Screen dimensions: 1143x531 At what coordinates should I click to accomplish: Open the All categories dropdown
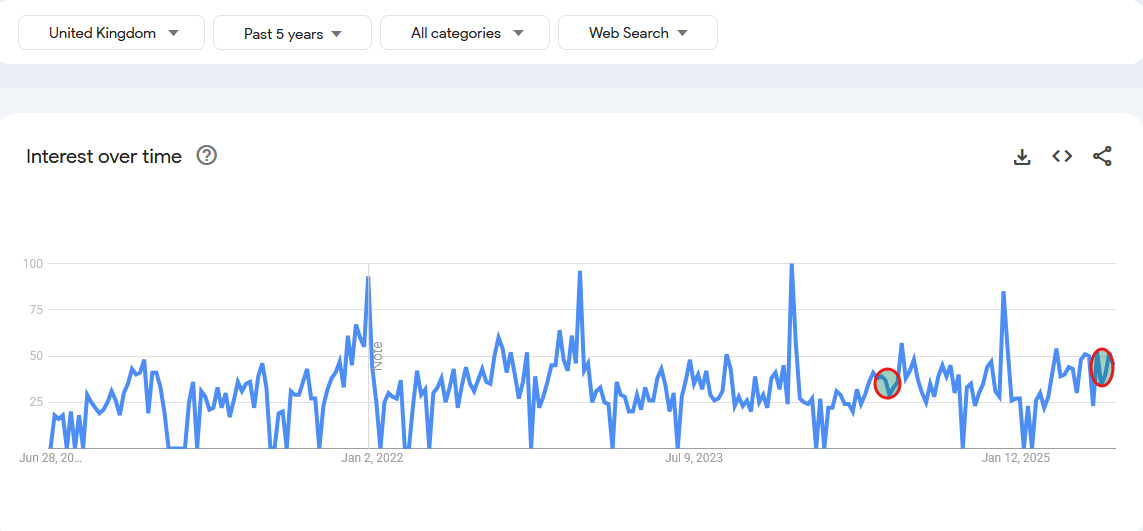point(465,33)
